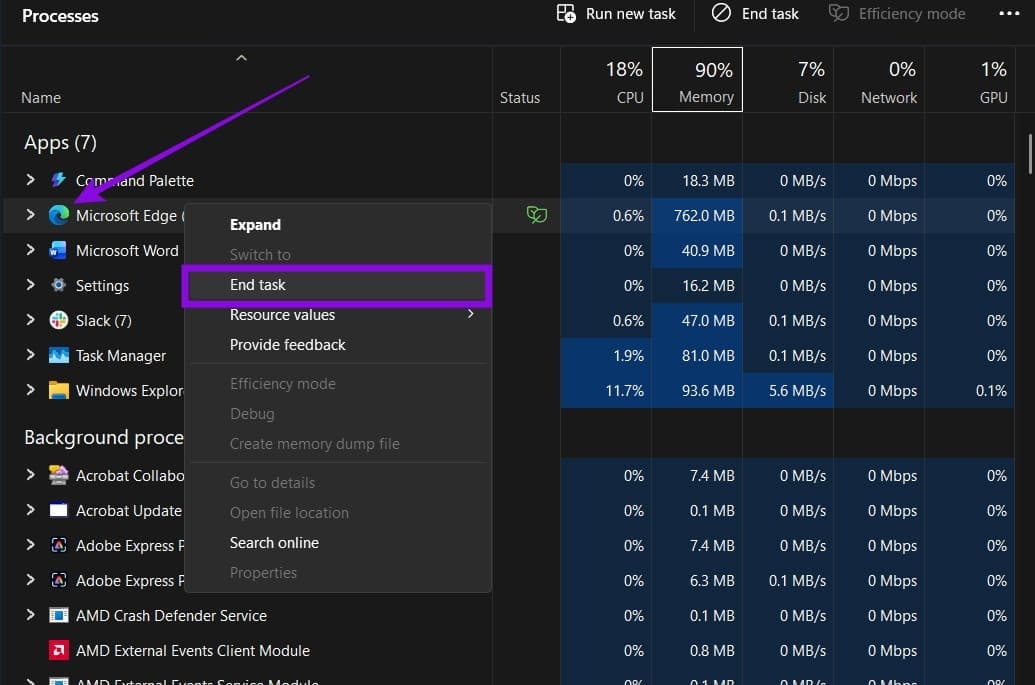Expand the Microsoft Word process group
Screen dimensions: 1035x685
click(x=30, y=250)
